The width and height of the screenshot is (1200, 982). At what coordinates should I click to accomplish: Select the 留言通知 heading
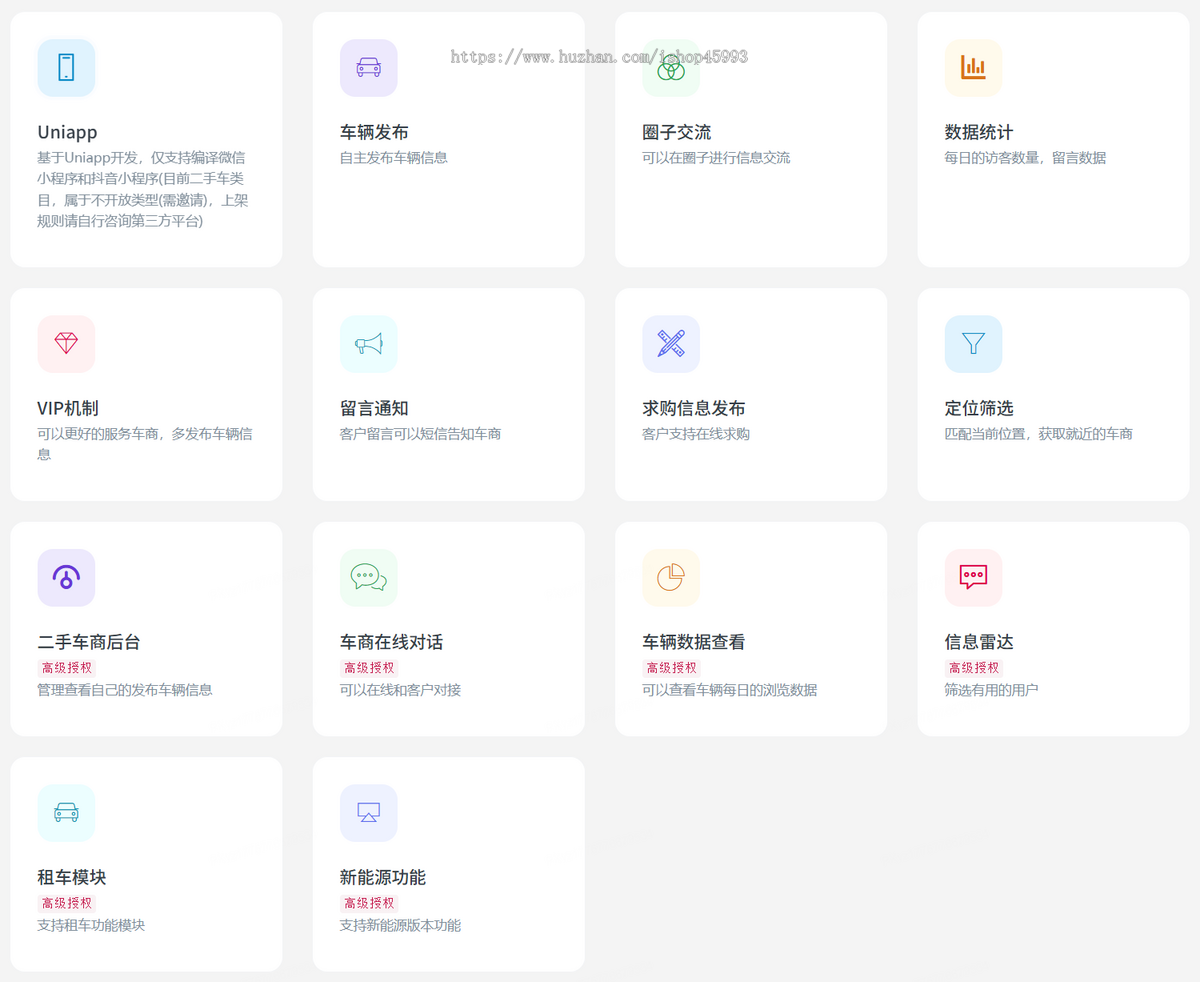coord(374,408)
